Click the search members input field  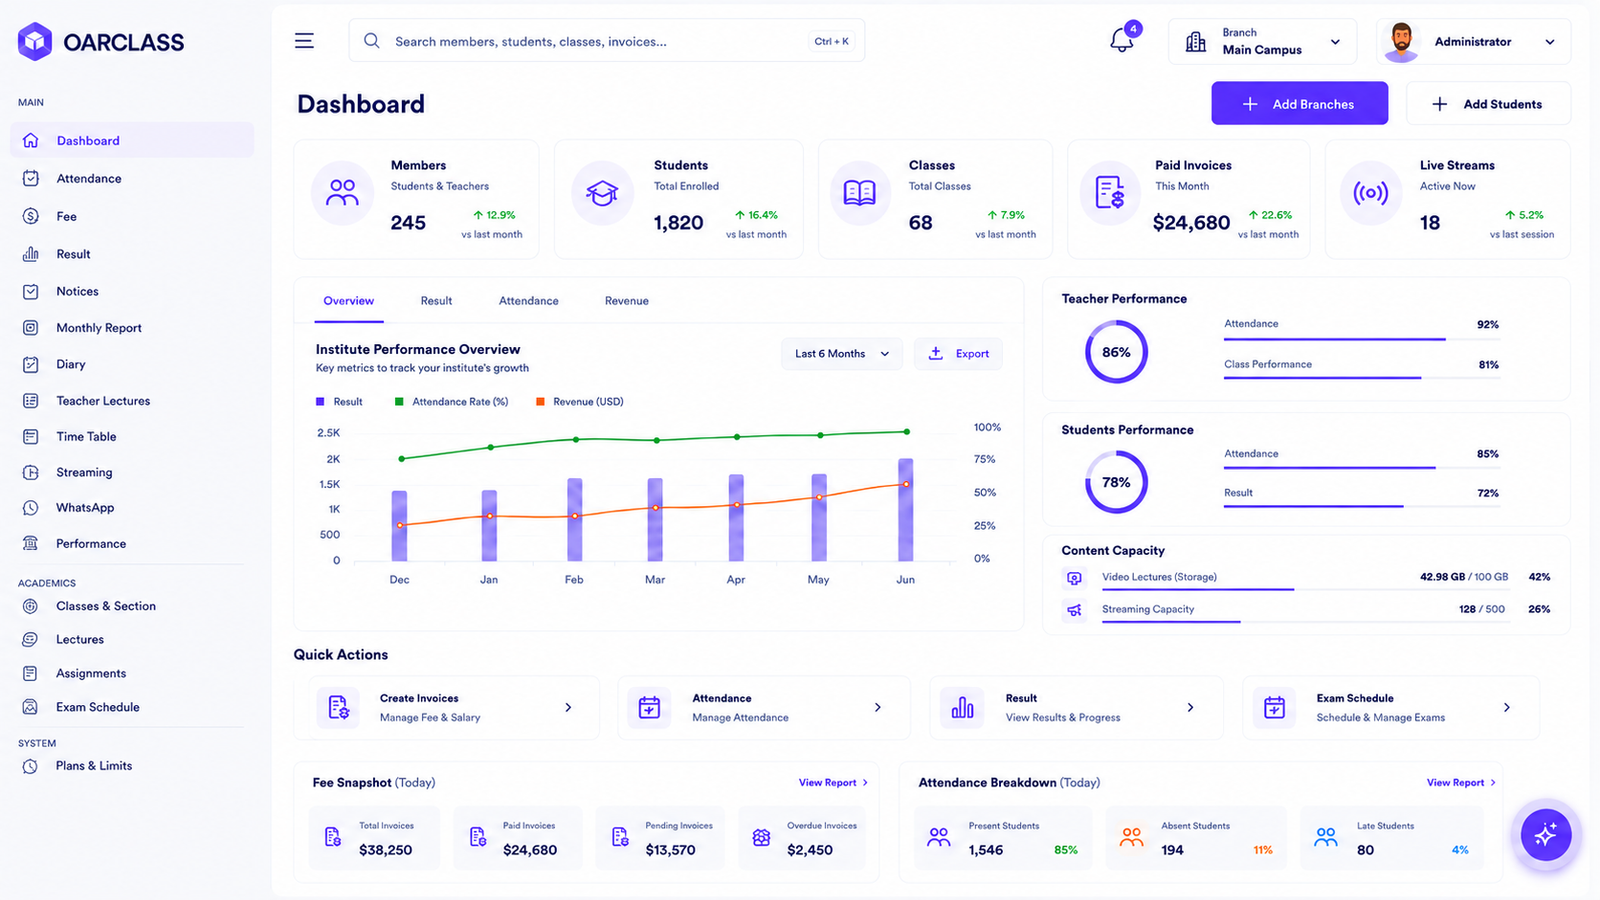(606, 41)
